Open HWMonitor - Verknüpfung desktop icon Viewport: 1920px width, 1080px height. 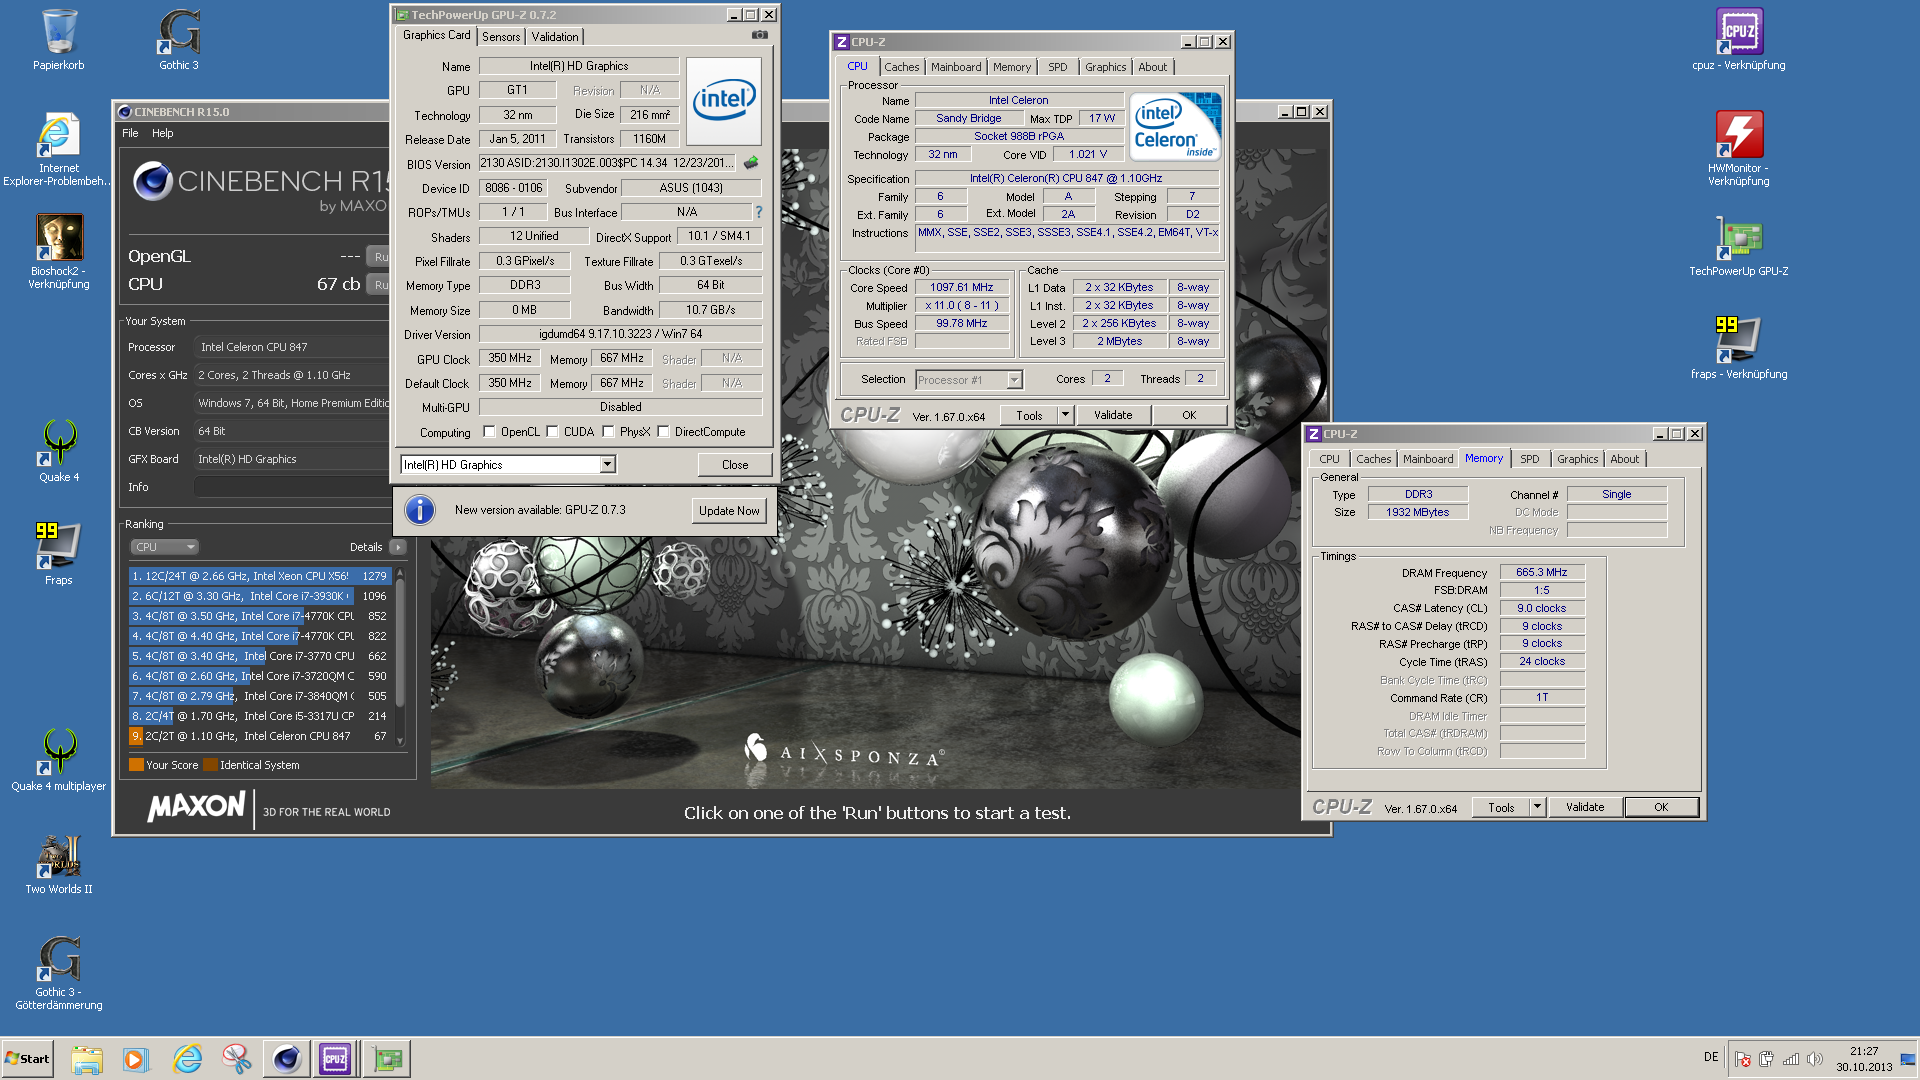pos(1739,149)
